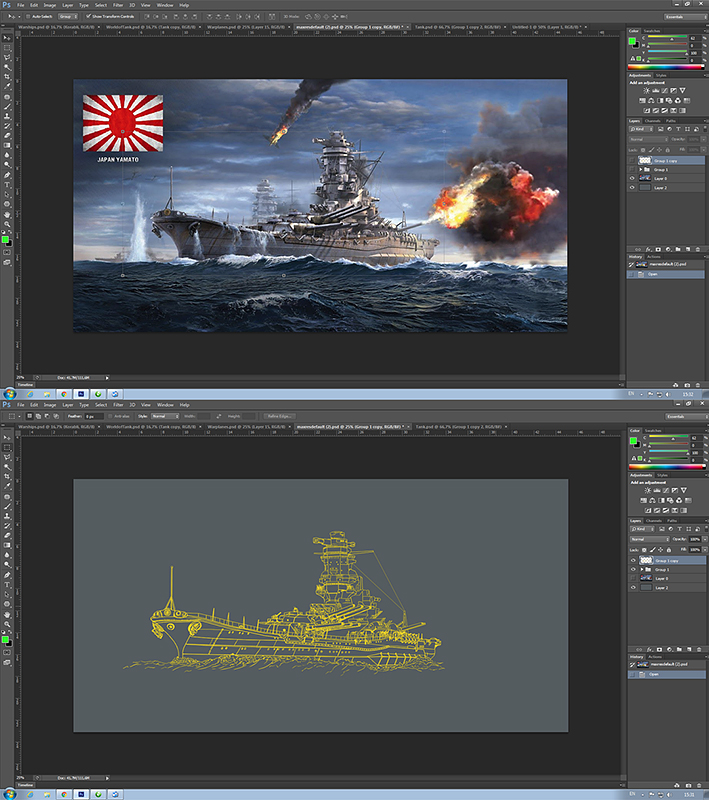Switch to Channels tab in upper window

click(x=652, y=121)
